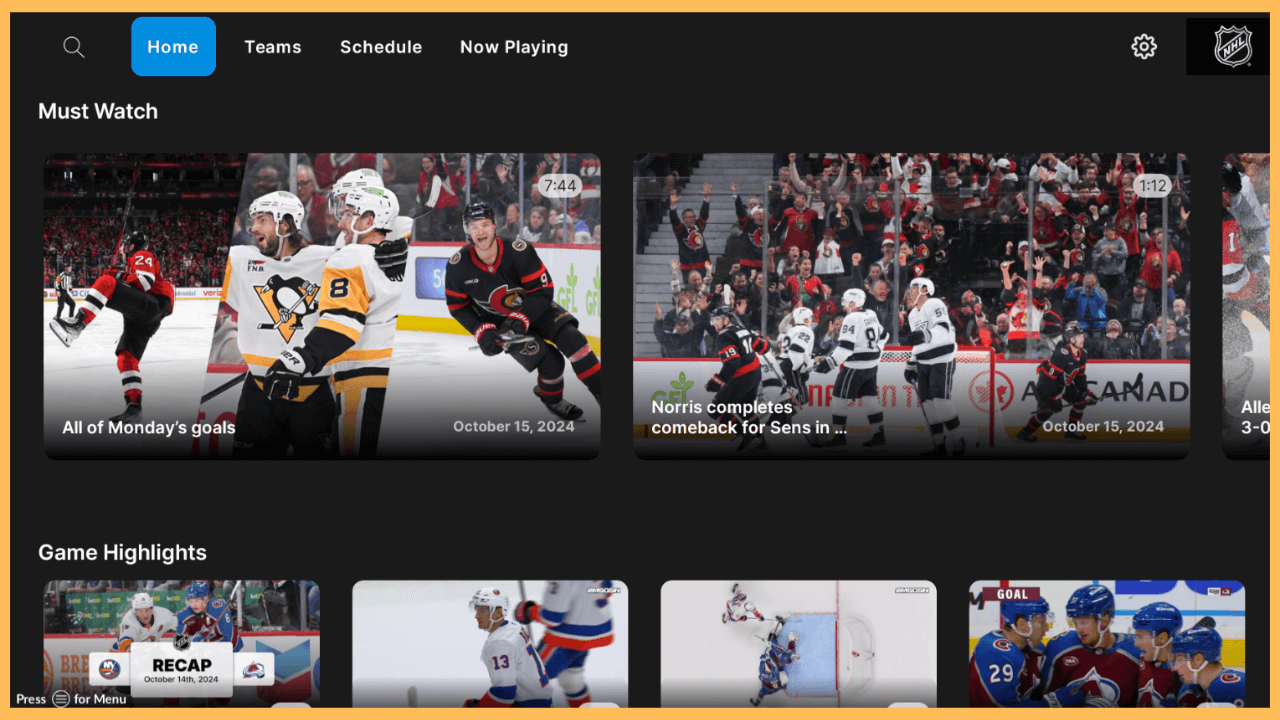The height and width of the screenshot is (720, 1280).
Task: Click the Islanders logo on the RECAP card
Action: click(x=108, y=669)
